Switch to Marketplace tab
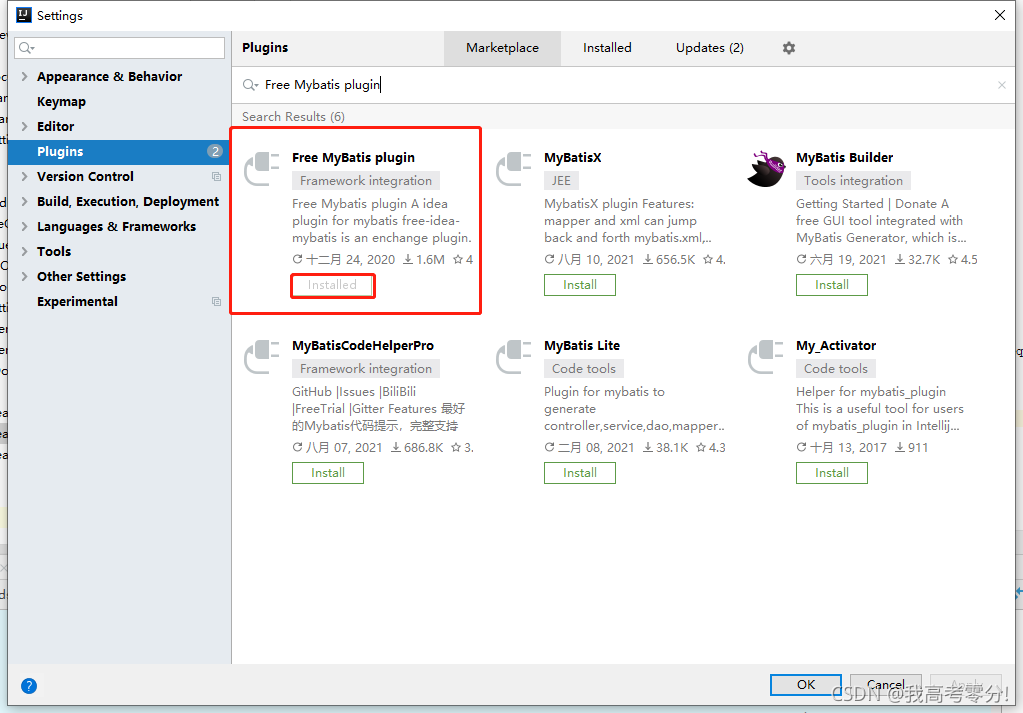The image size is (1023, 713). point(502,48)
